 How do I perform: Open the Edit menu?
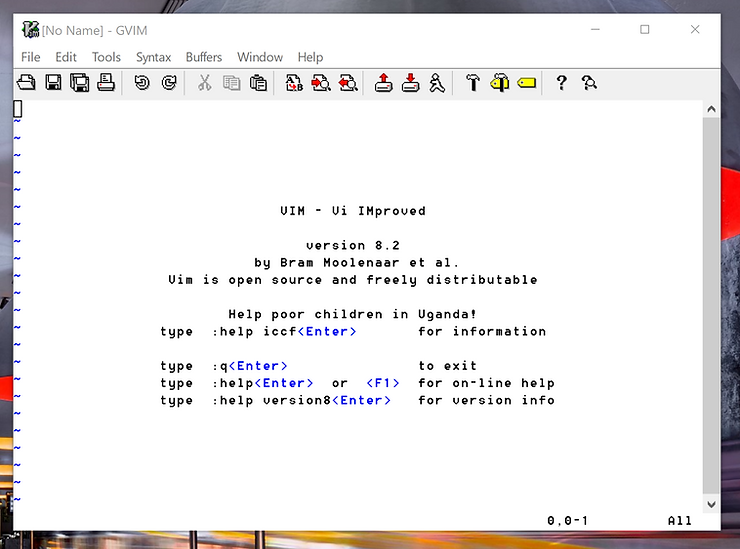click(x=66, y=57)
